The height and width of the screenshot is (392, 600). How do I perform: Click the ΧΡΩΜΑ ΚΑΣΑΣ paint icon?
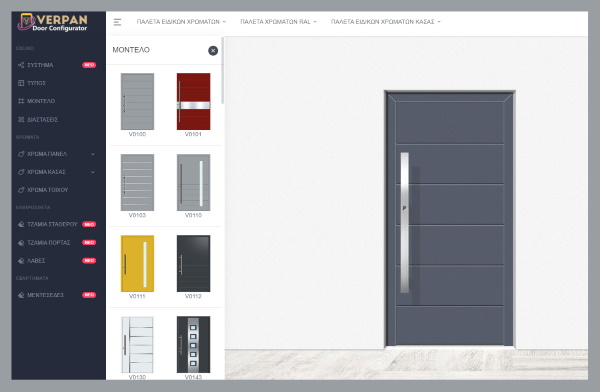click(x=21, y=172)
